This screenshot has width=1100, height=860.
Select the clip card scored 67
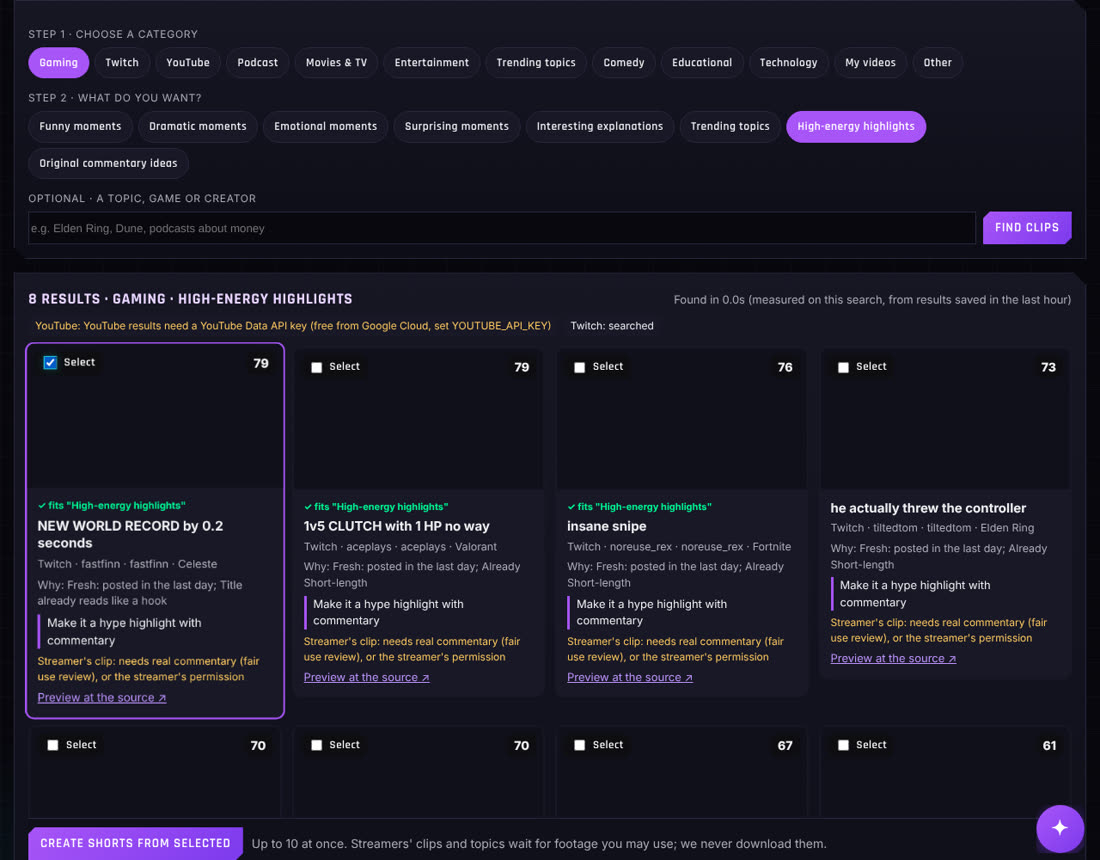coord(579,745)
